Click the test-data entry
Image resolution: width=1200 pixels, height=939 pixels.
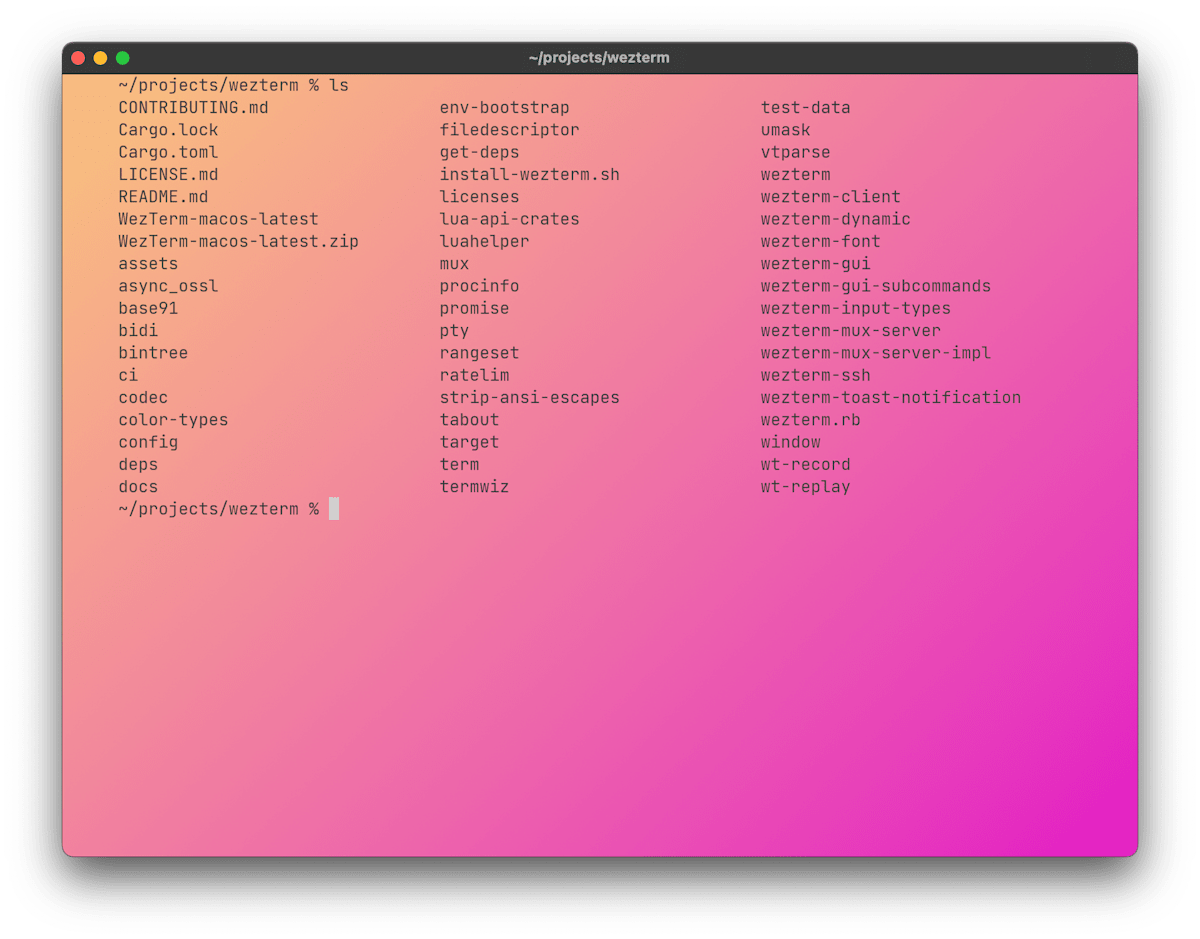pyautogui.click(x=805, y=108)
